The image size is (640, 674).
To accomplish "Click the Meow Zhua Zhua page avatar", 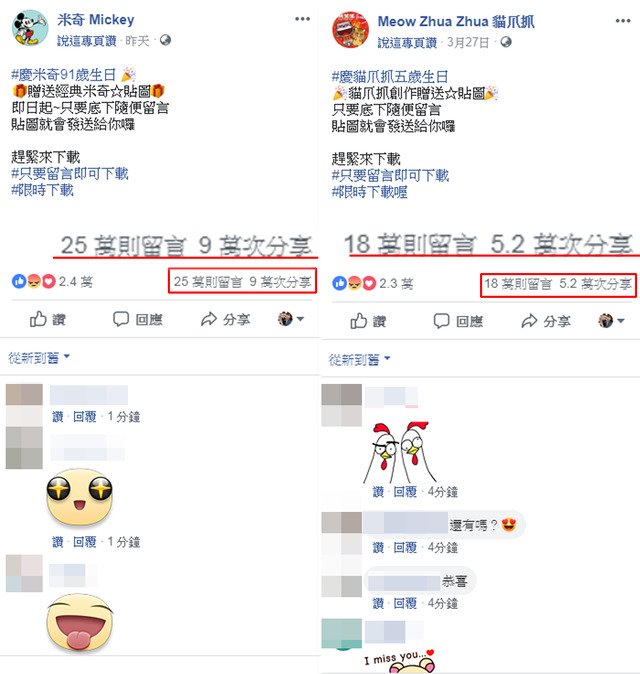I will pos(350,30).
